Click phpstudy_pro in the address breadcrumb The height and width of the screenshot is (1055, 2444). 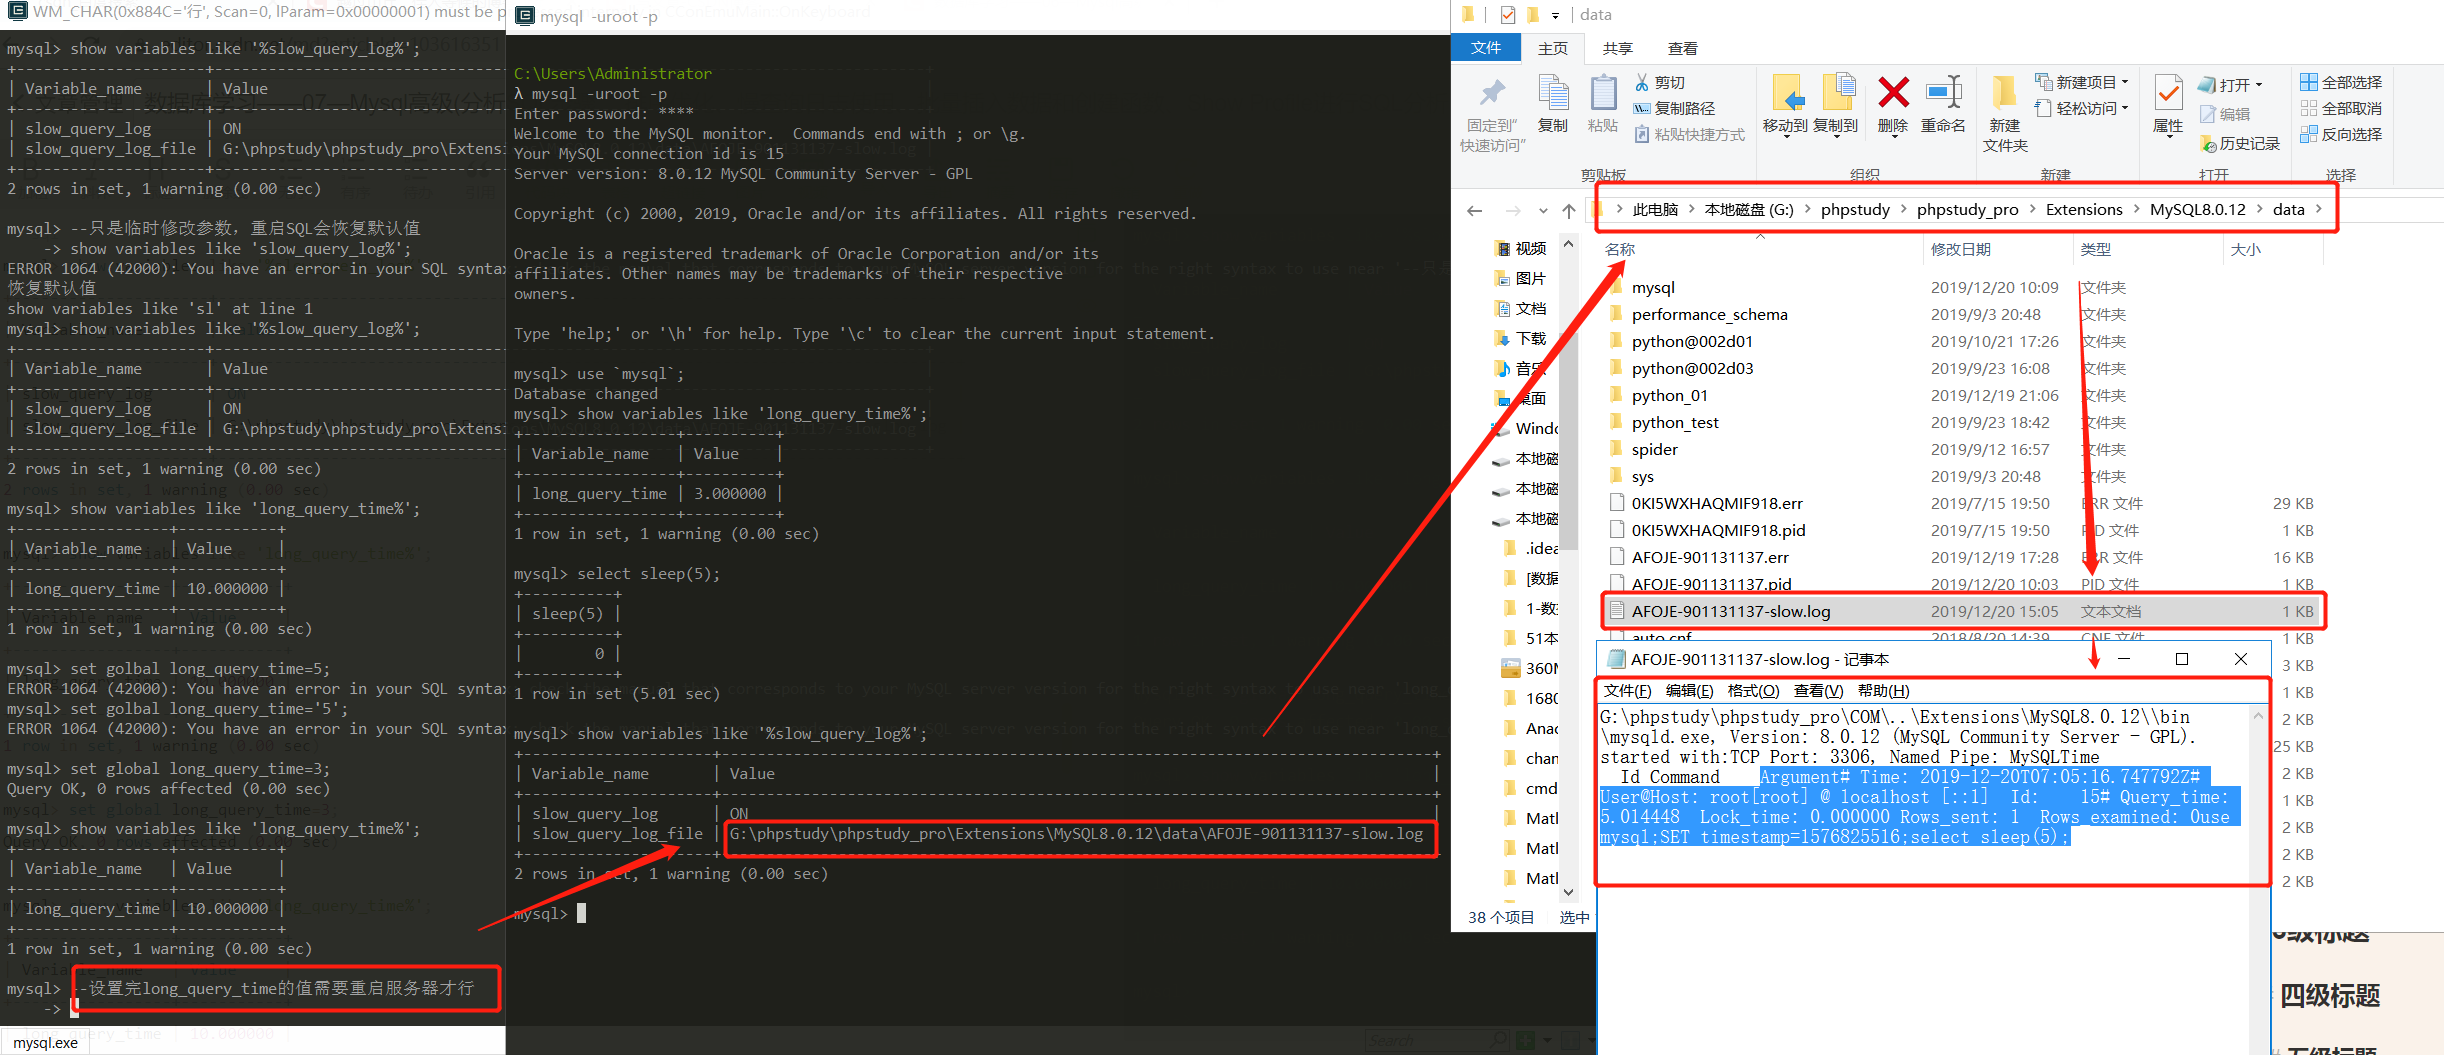pyautogui.click(x=1967, y=209)
